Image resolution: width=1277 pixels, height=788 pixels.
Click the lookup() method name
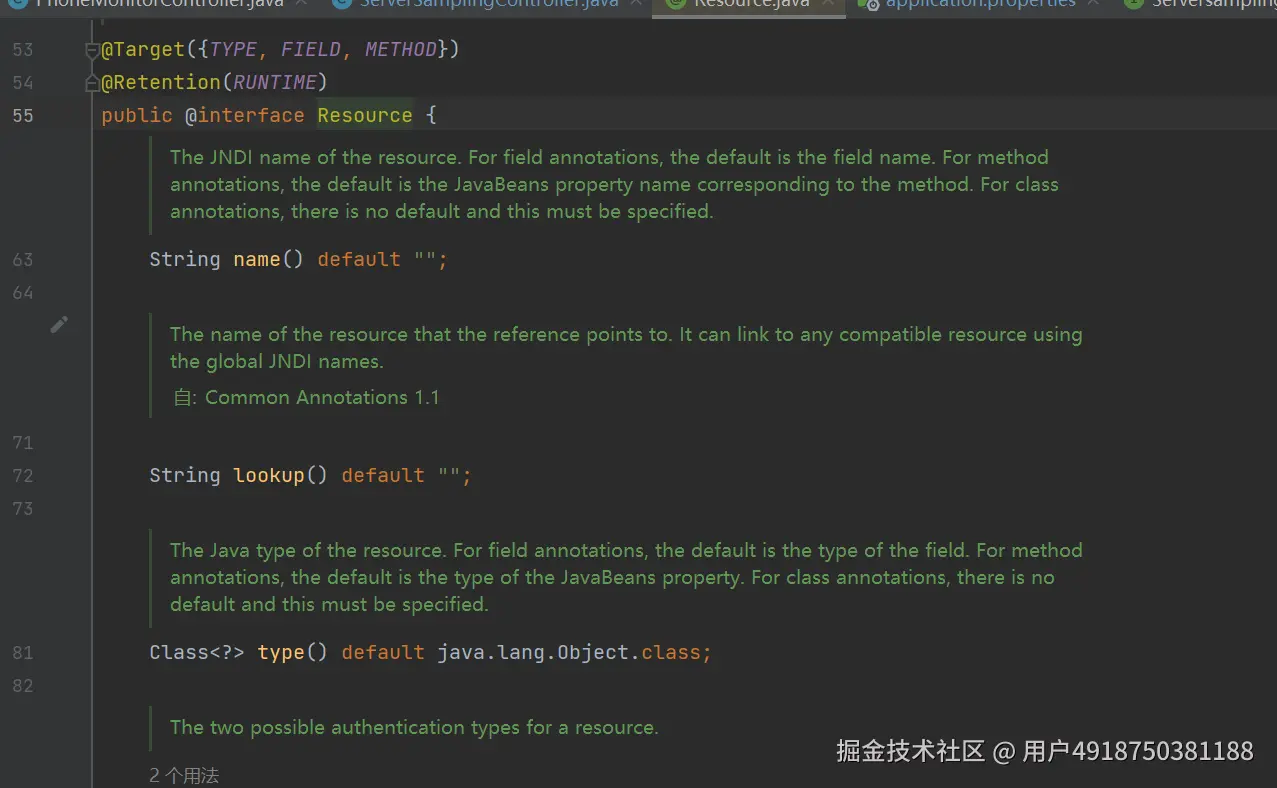[x=268, y=475]
